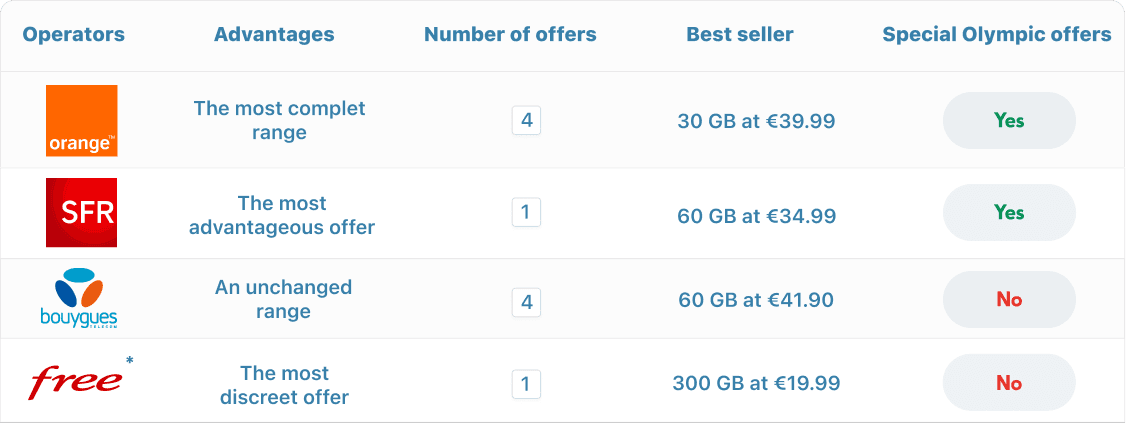Click SFR's offer count badge 1
This screenshot has height=423, width=1126.
pos(526,212)
